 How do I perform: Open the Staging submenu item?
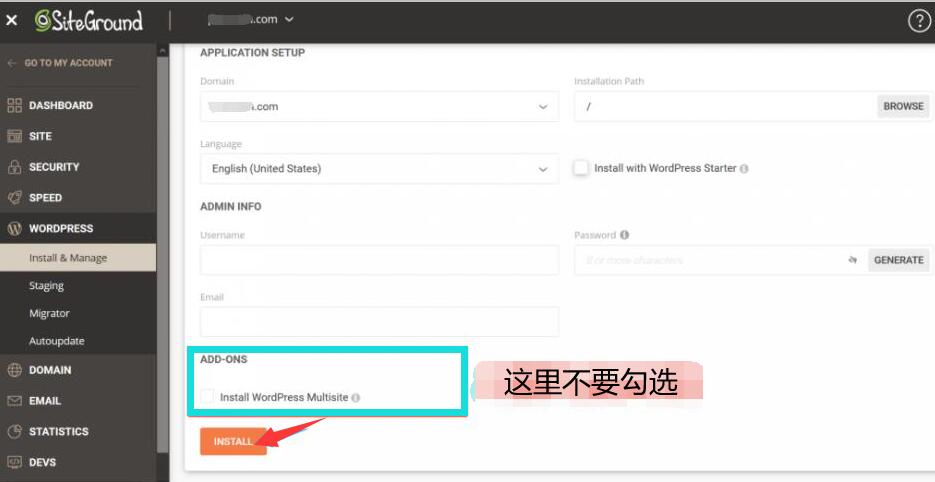tap(46, 286)
